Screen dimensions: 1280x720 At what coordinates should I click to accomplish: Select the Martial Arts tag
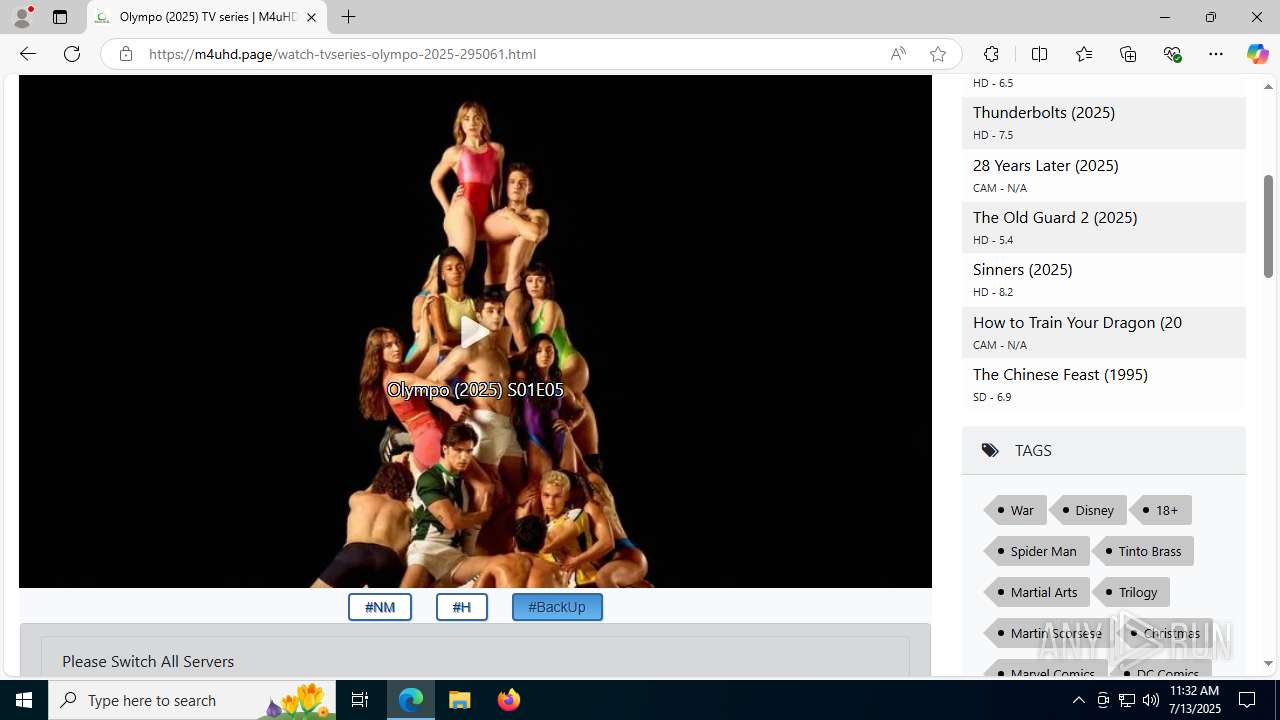pos(1037,592)
